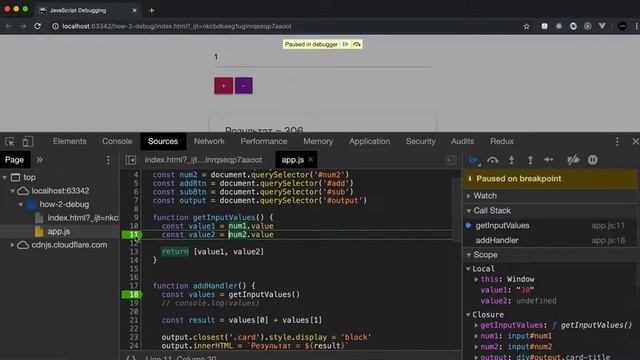This screenshot has height=360, width=640.
Task: Toggle breakpoint on line 18
Action: point(132,294)
